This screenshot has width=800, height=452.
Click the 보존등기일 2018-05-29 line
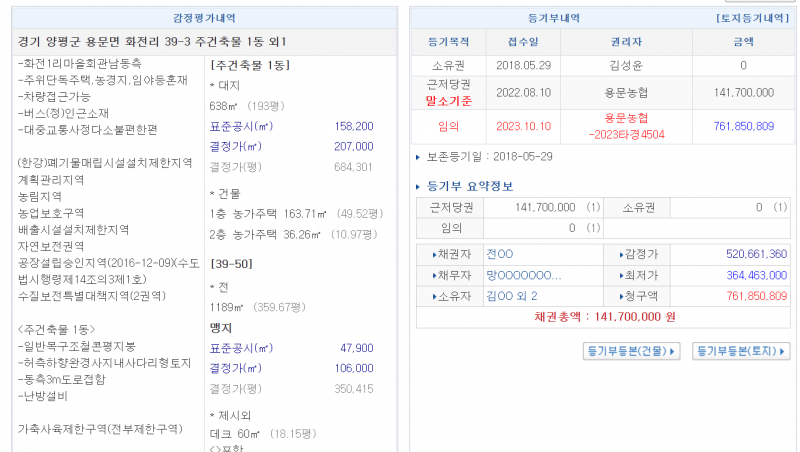[x=488, y=157]
